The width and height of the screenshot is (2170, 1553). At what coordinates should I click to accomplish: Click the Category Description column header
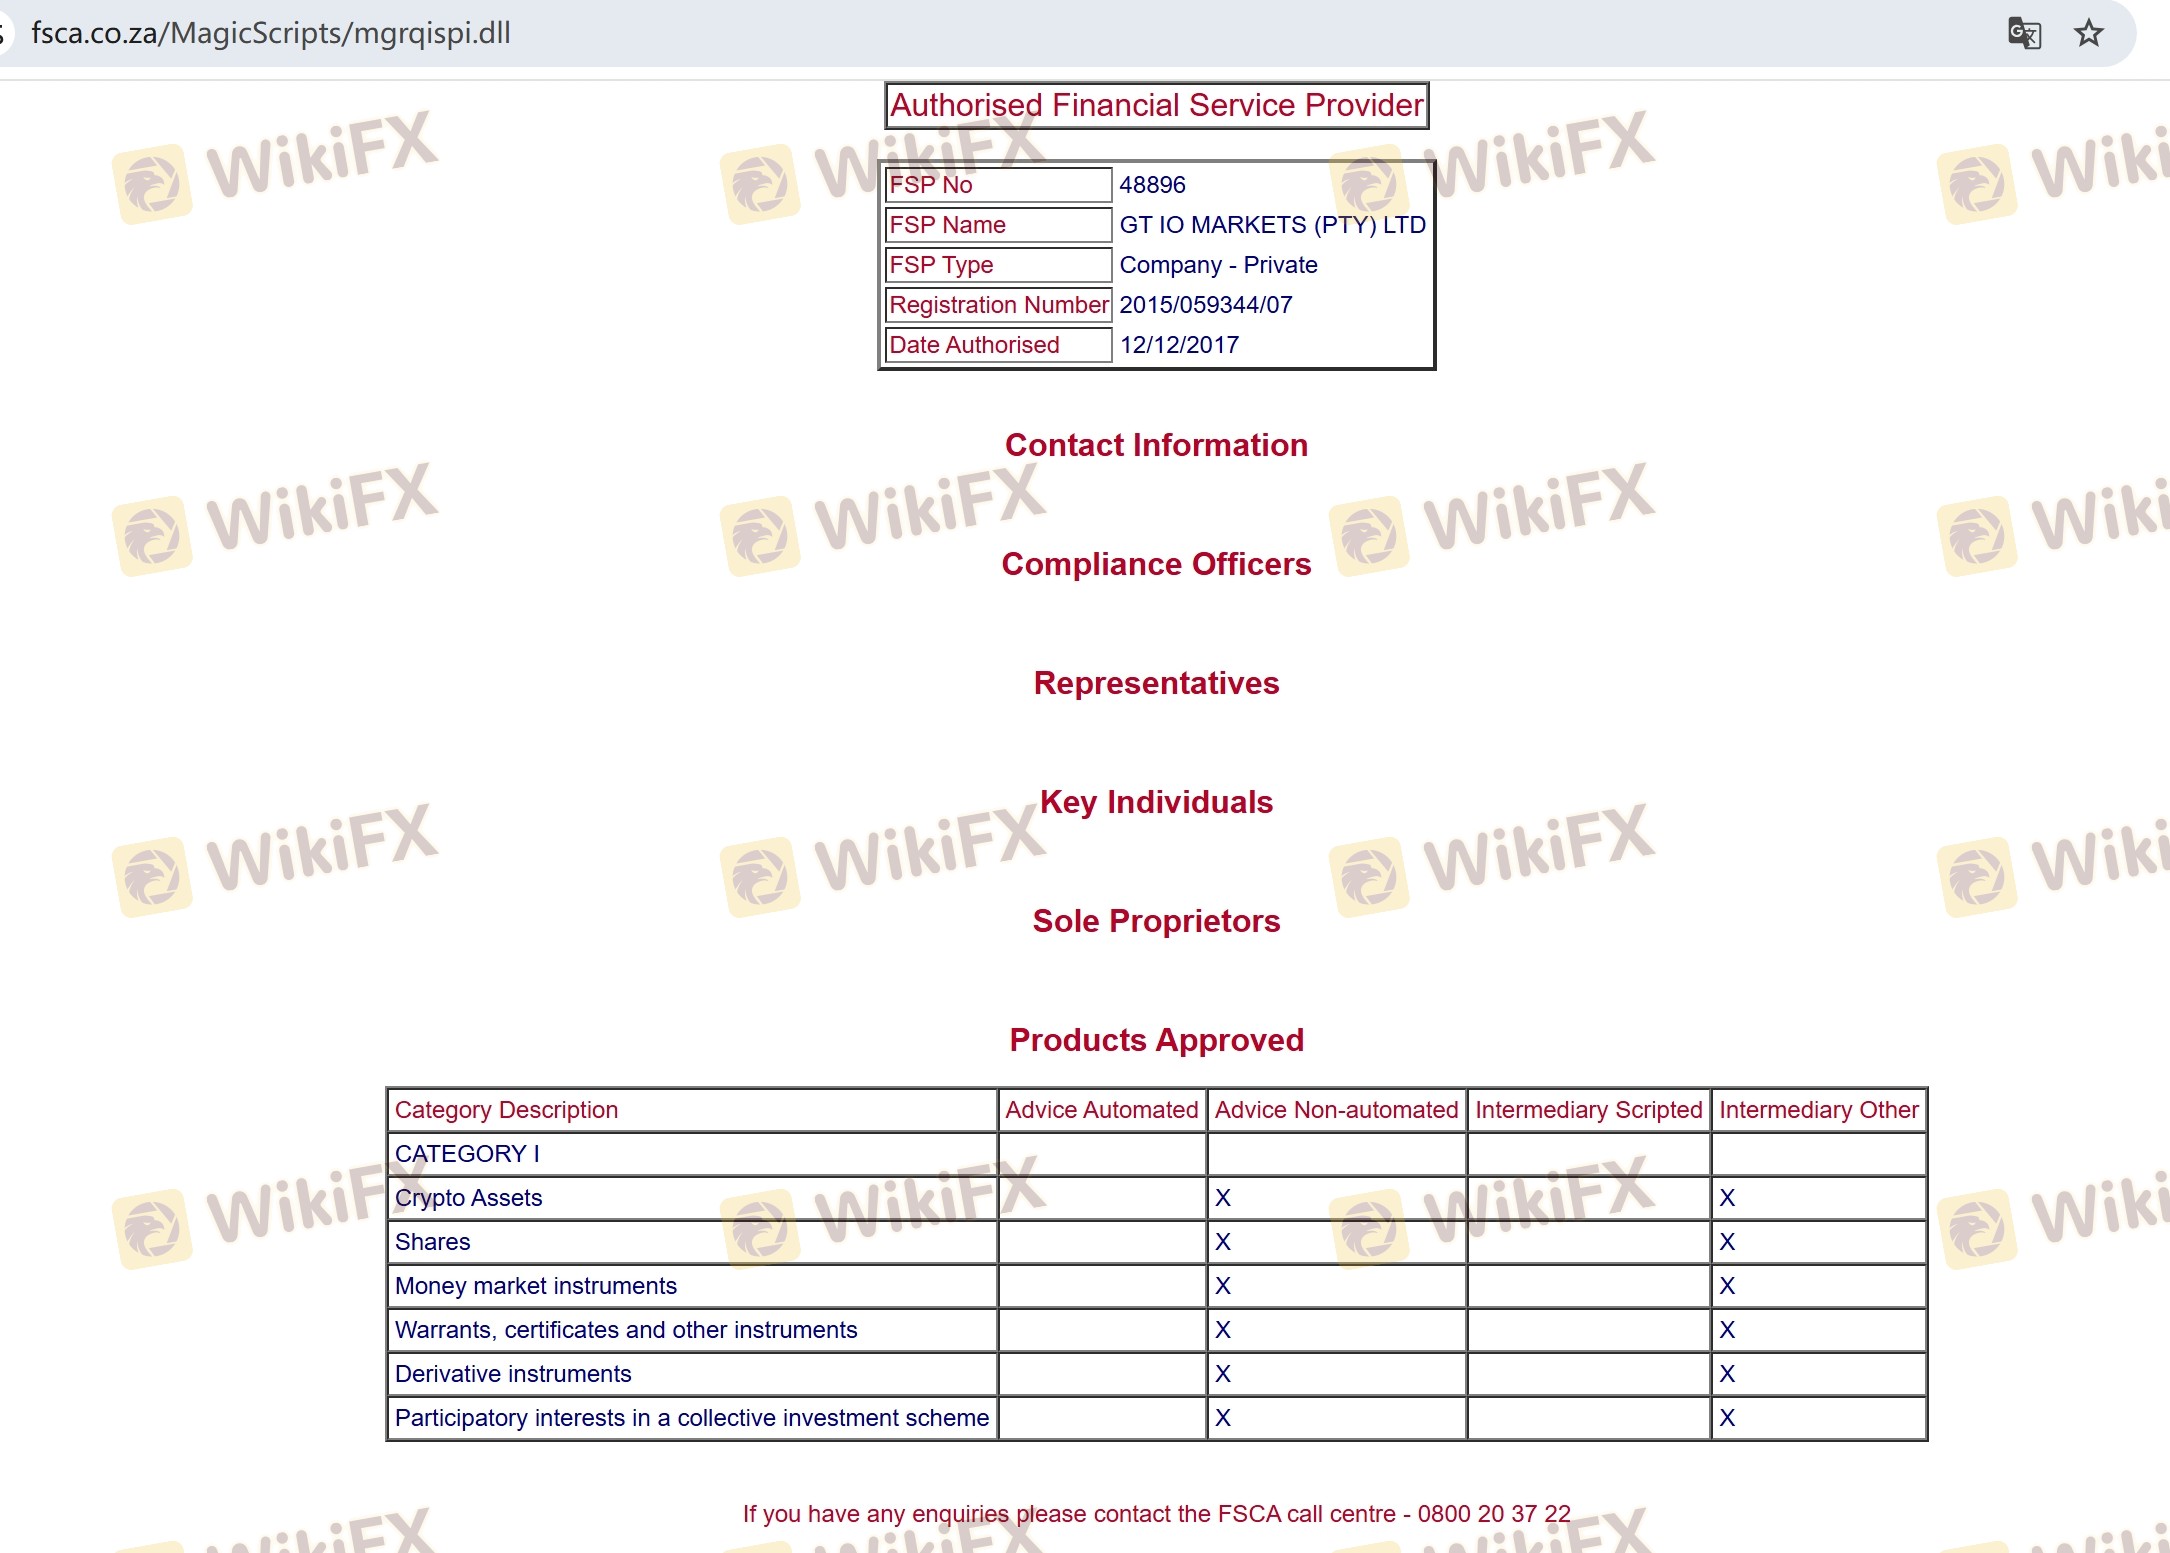(x=506, y=1110)
